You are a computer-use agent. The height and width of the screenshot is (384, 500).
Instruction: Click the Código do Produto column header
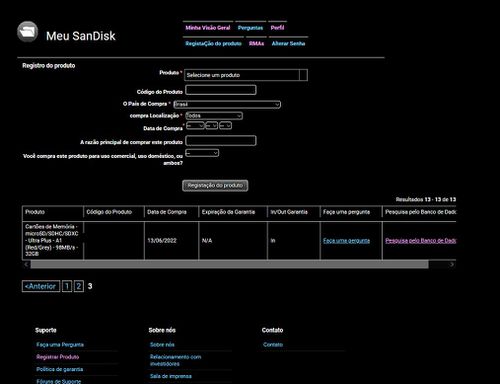(x=114, y=212)
